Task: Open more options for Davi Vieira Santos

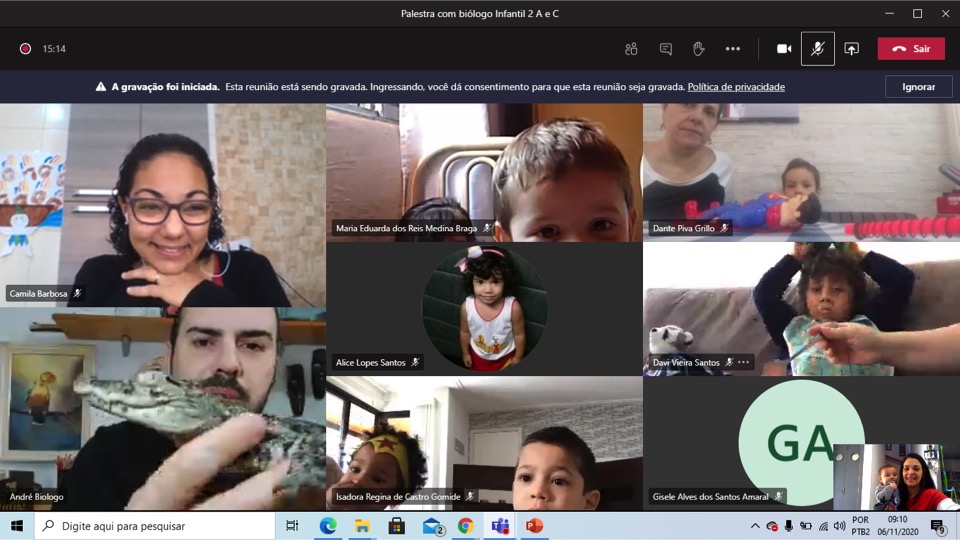Action: [x=744, y=363]
